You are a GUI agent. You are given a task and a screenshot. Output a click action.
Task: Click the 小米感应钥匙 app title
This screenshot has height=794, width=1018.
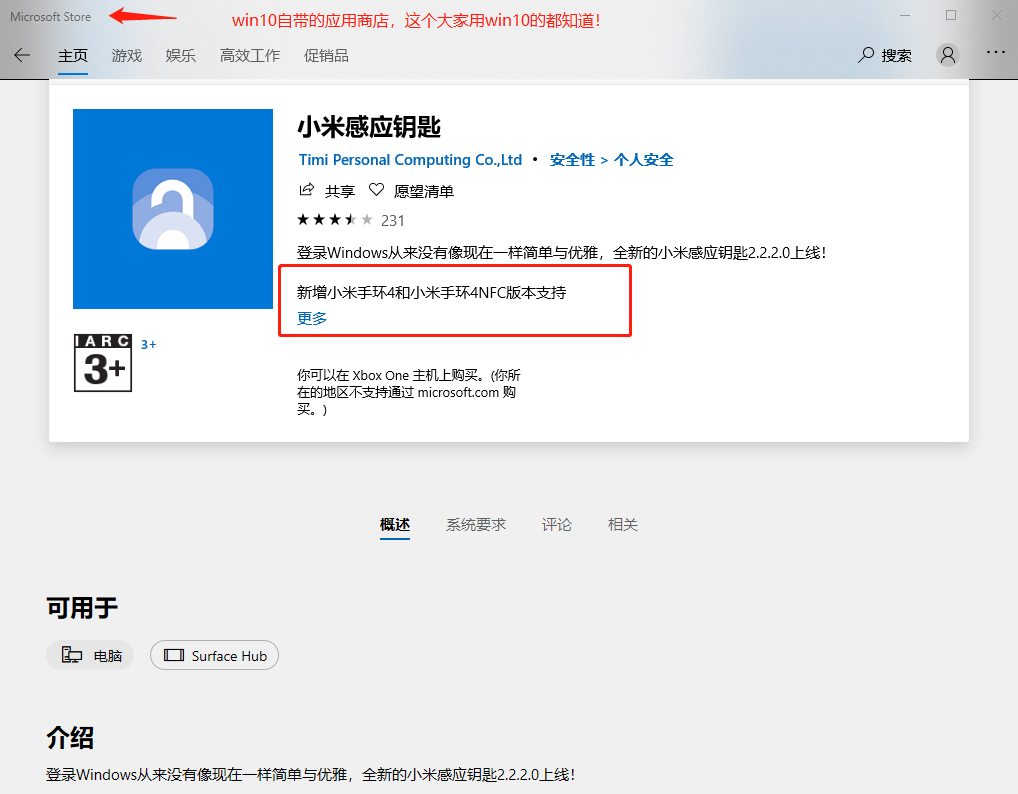pos(369,127)
